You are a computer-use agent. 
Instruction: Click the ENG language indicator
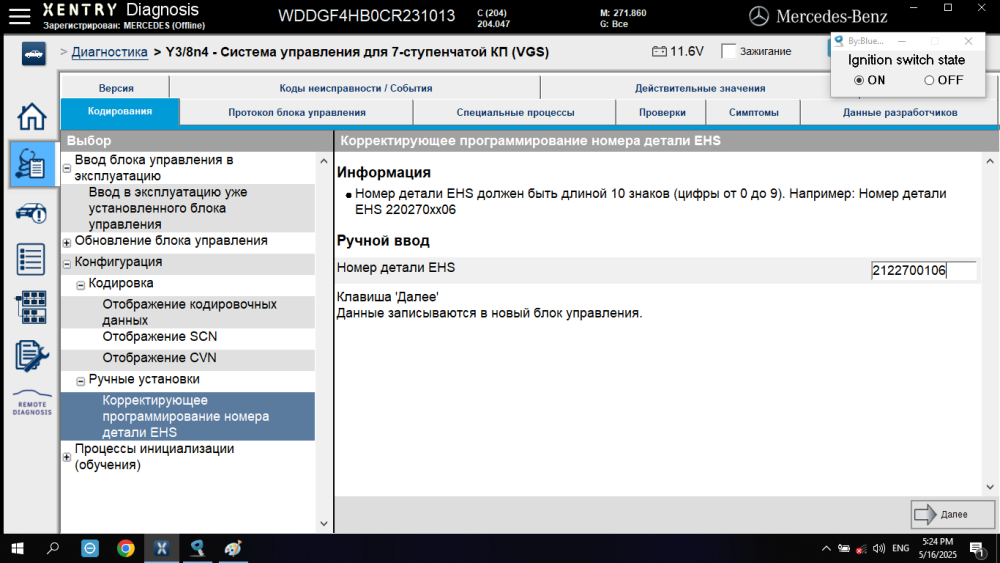click(x=901, y=548)
